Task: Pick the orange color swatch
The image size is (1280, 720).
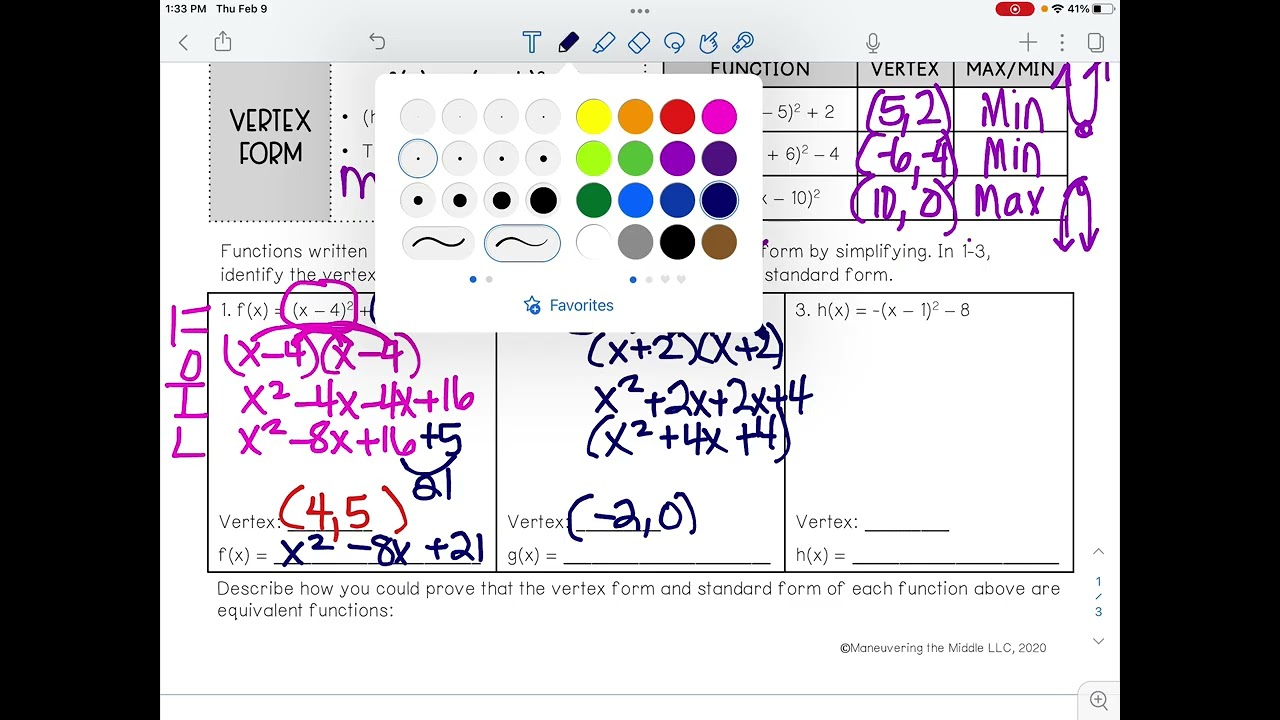Action: pyautogui.click(x=636, y=116)
